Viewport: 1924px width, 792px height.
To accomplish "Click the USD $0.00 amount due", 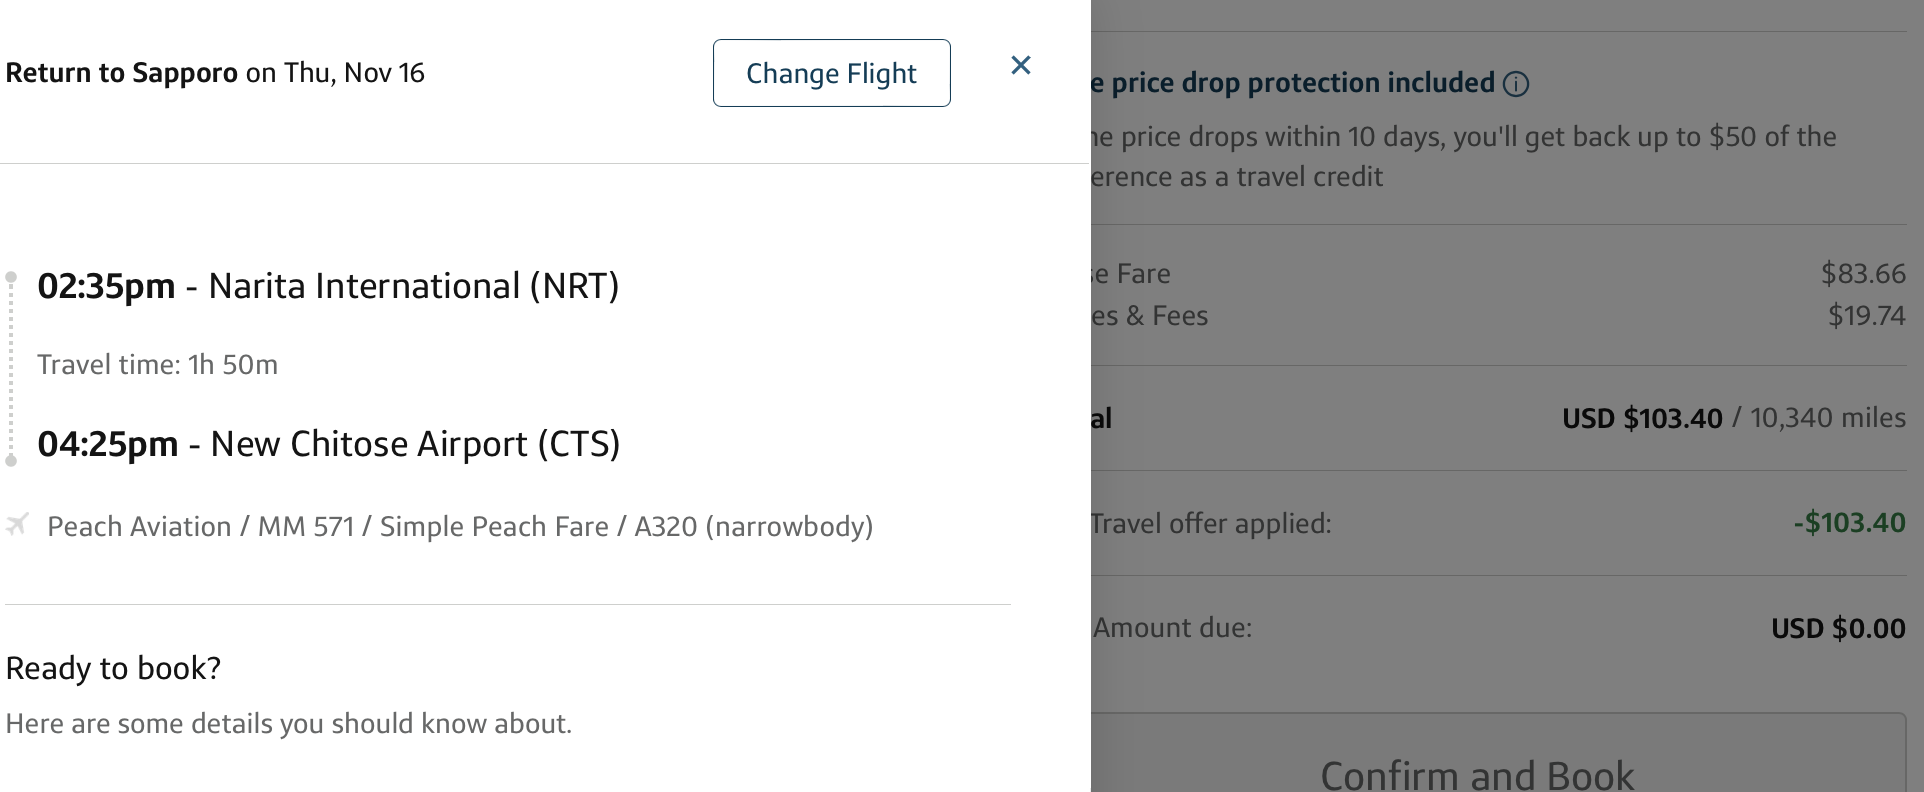I will 1837,628.
